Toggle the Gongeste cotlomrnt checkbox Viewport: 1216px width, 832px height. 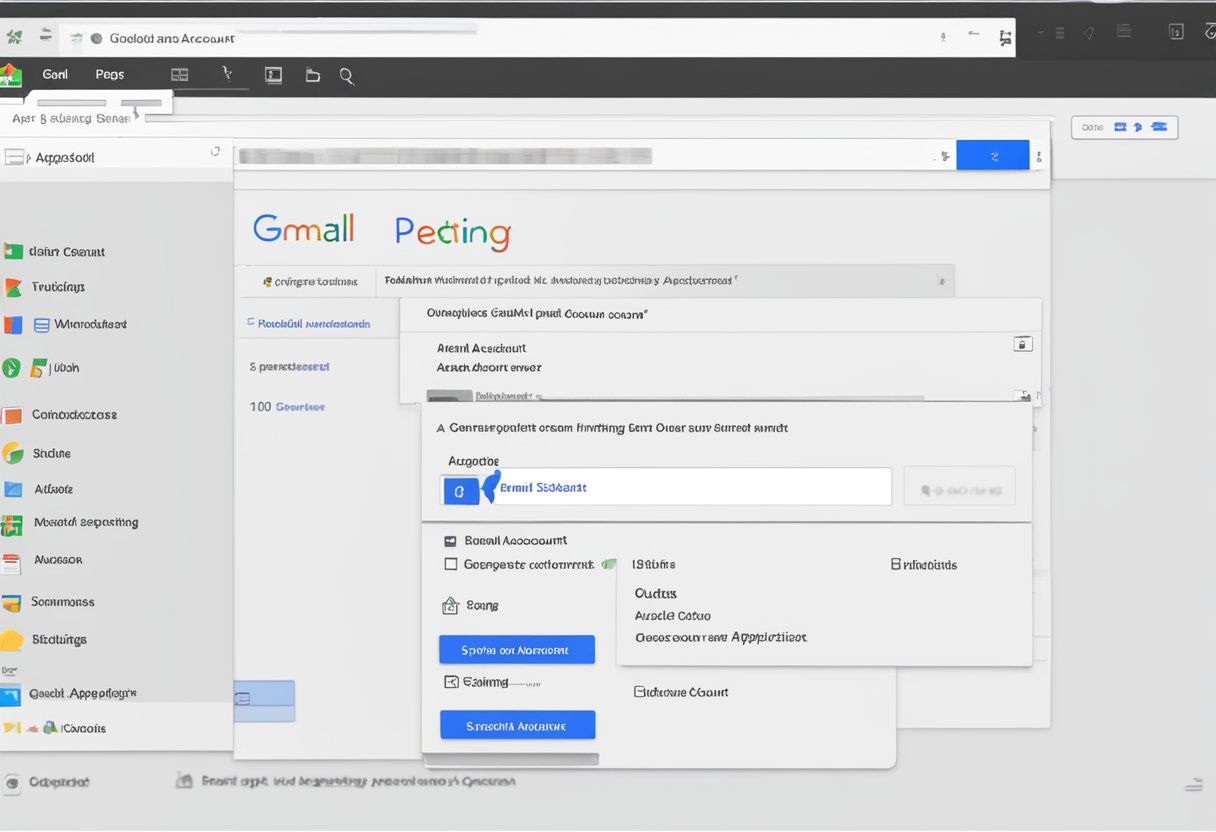450,564
